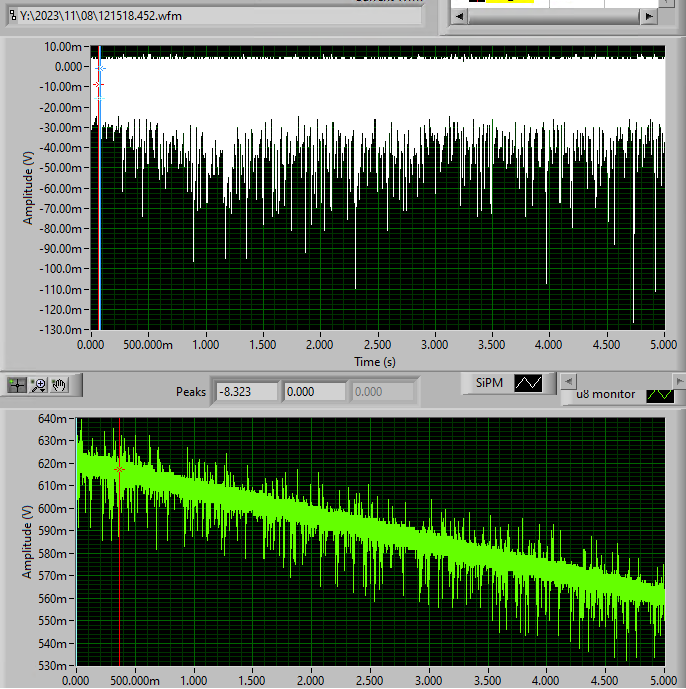Click the second Peaks value field
Viewport: 686px width, 689px height.
tap(314, 392)
